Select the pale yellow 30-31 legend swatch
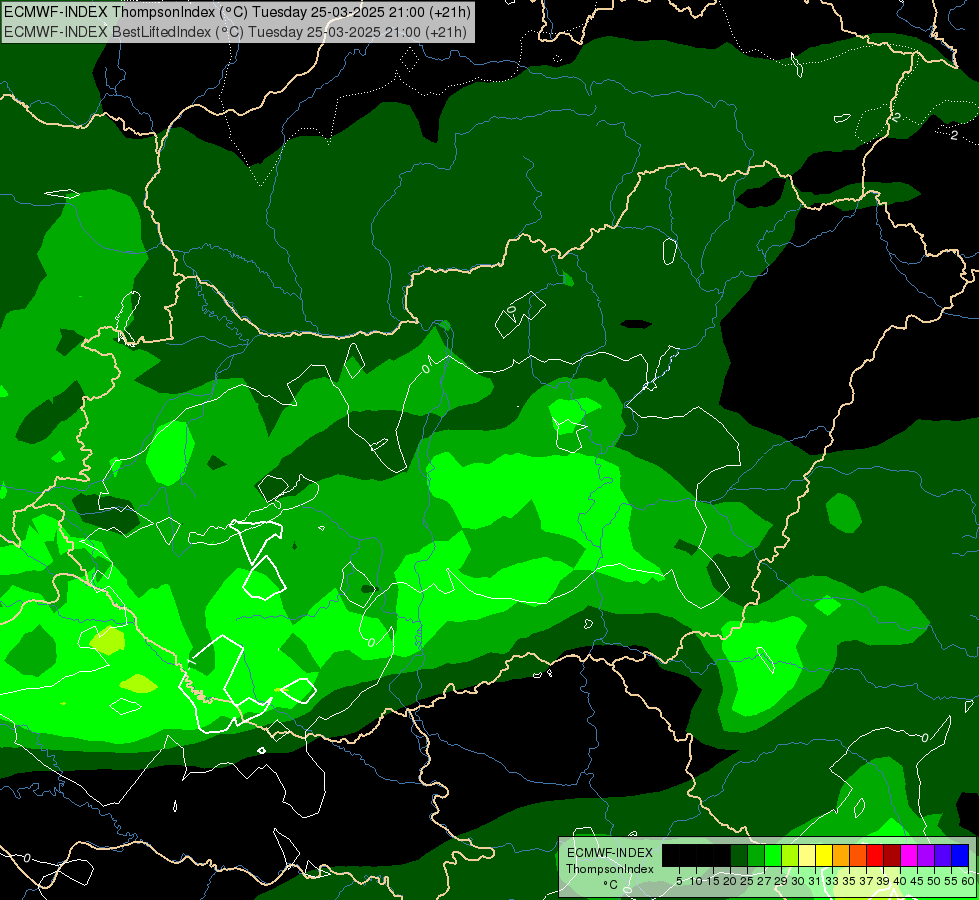The image size is (979, 900). point(807,855)
